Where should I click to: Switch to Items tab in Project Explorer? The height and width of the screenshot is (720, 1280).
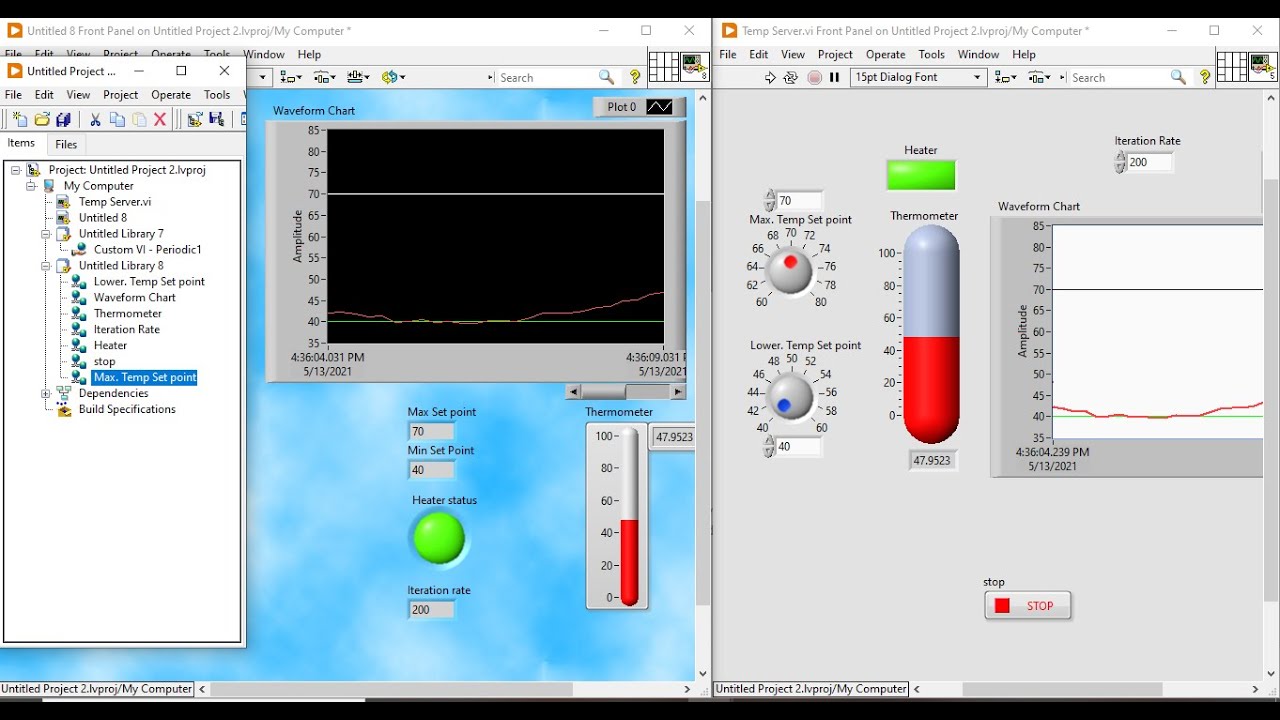pyautogui.click(x=22, y=143)
